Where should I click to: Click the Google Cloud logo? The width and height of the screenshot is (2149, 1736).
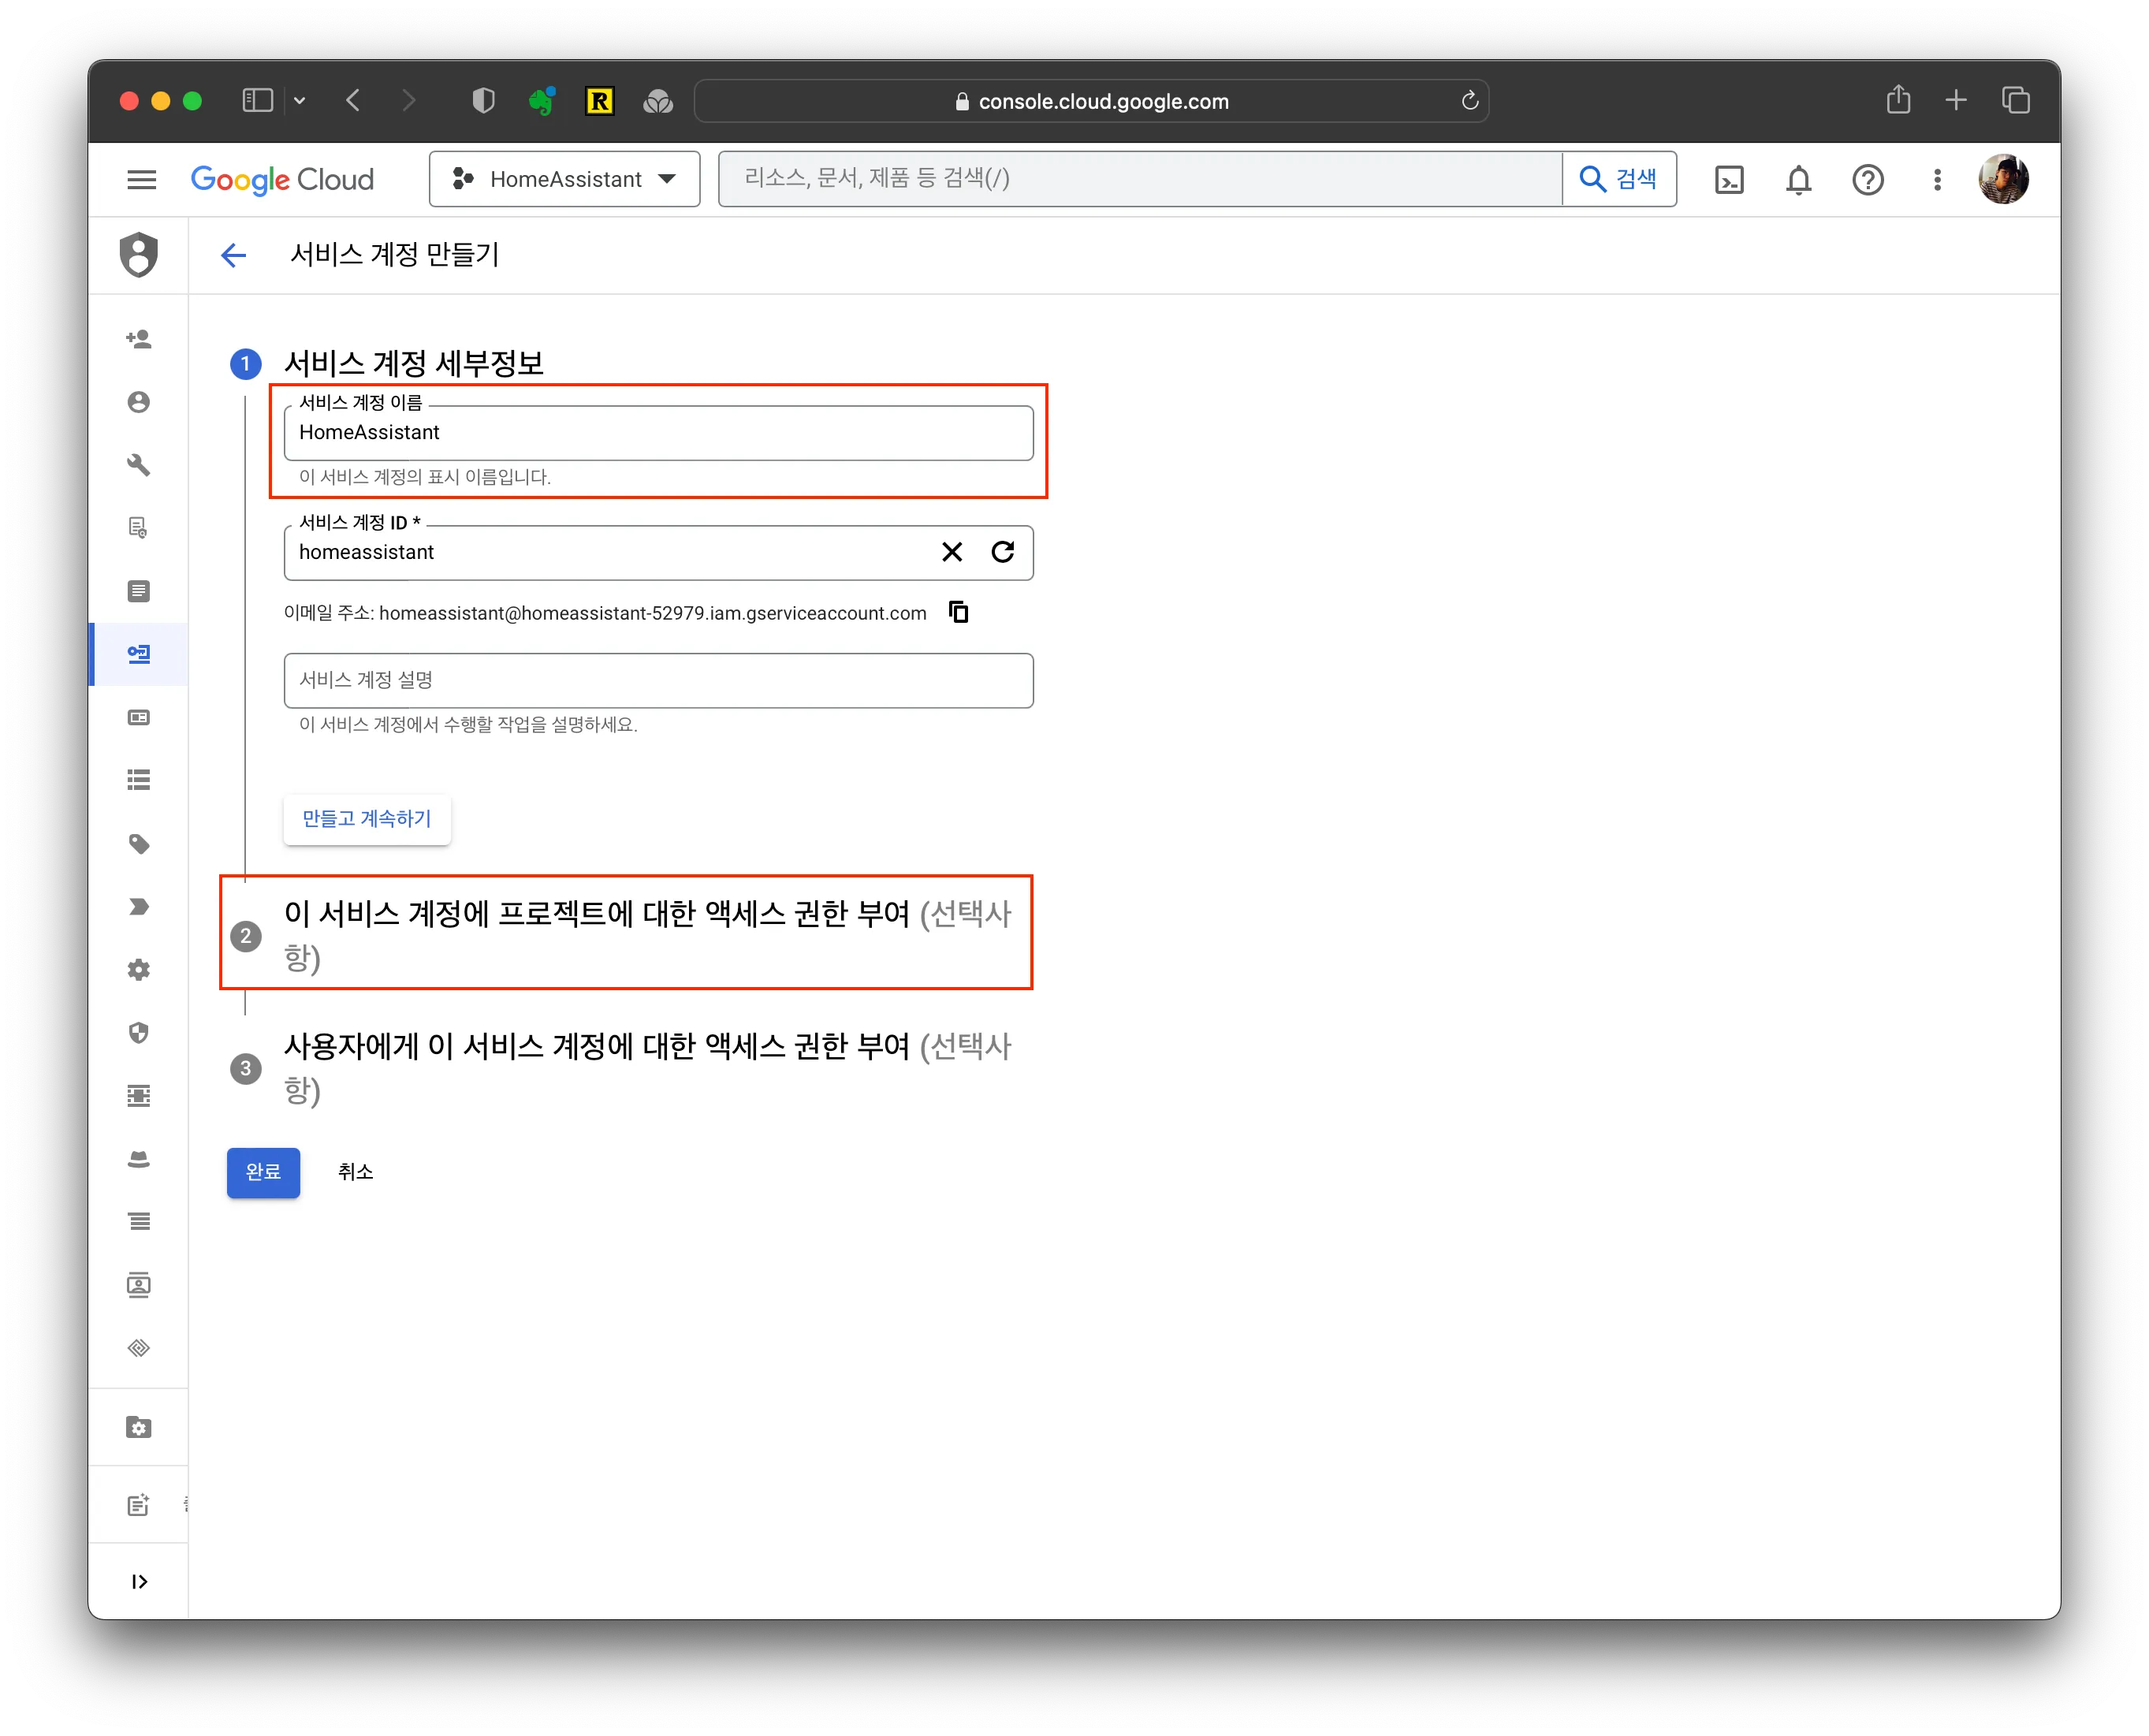point(282,180)
